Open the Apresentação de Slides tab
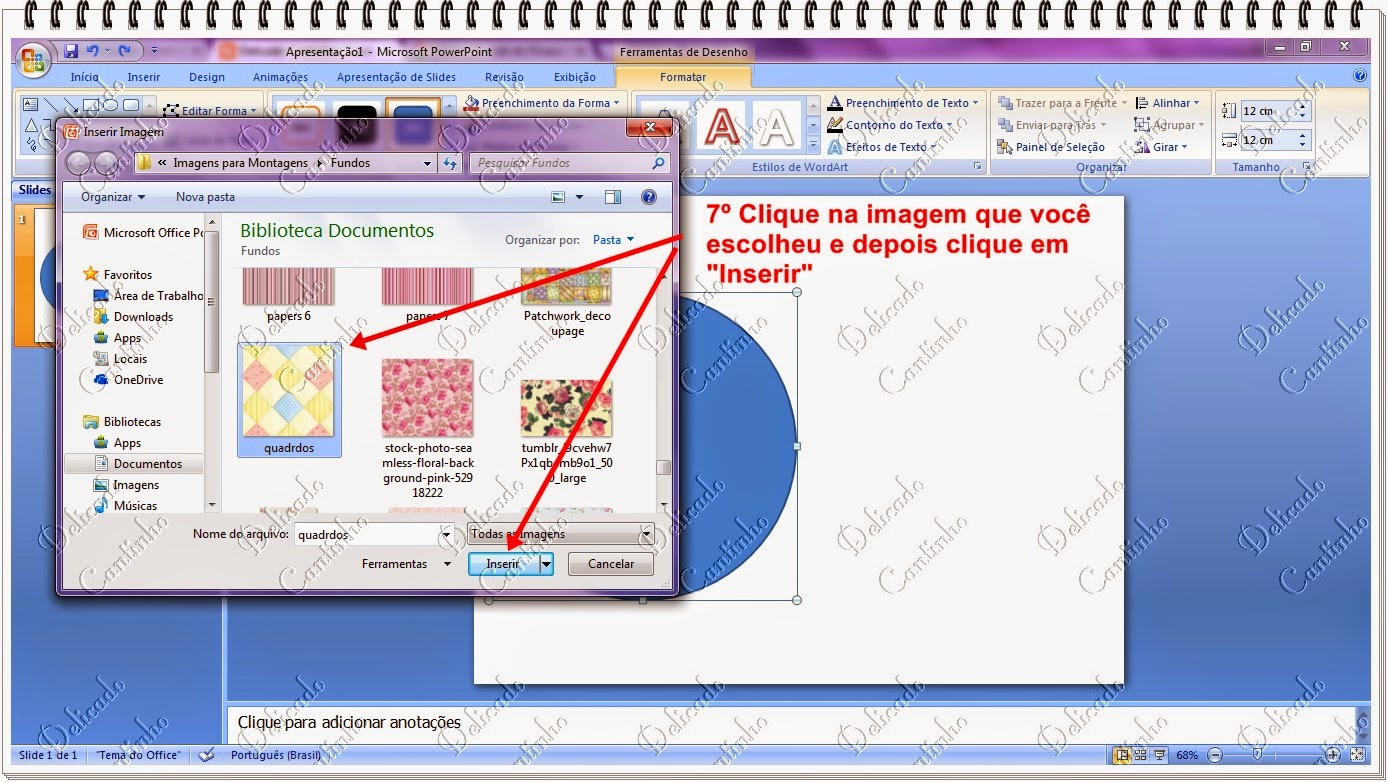 396,77
